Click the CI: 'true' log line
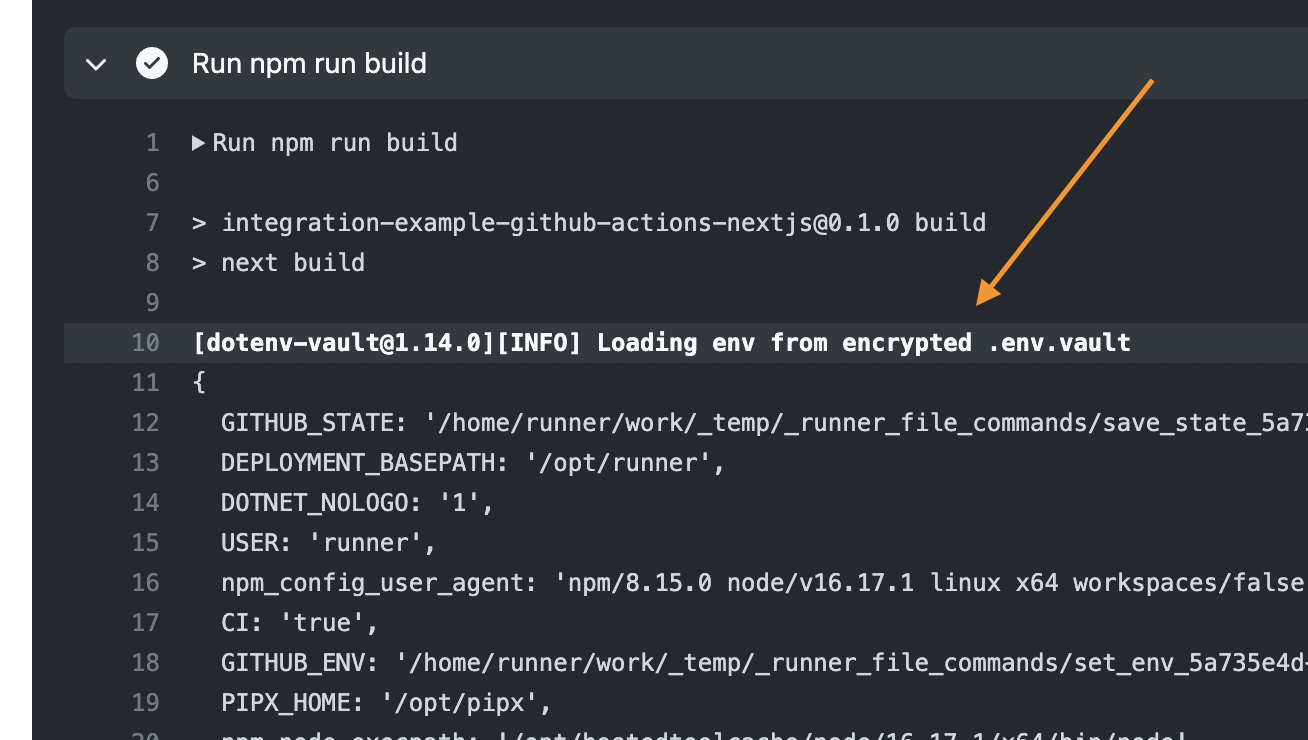Screen dimensions: 1308x740 (300, 623)
